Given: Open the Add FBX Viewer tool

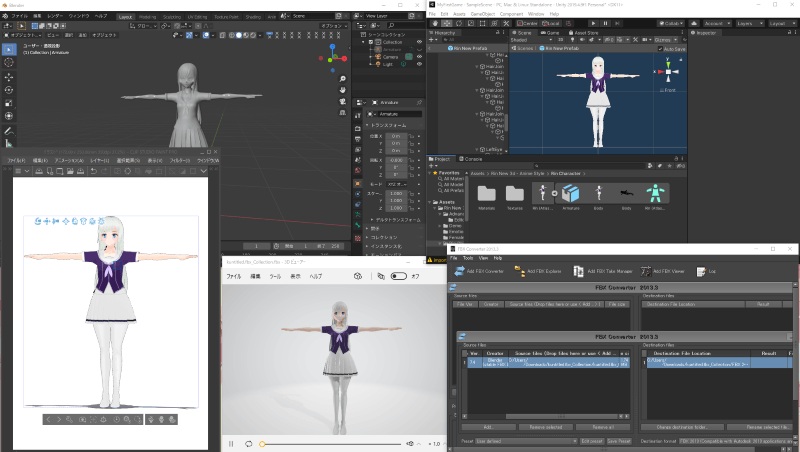Looking at the screenshot, I should (658, 271).
